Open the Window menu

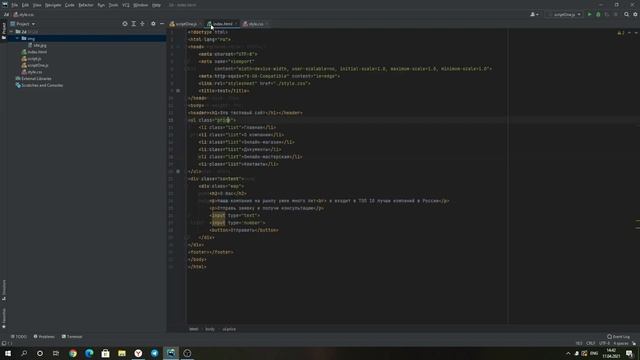[x=141, y=5]
